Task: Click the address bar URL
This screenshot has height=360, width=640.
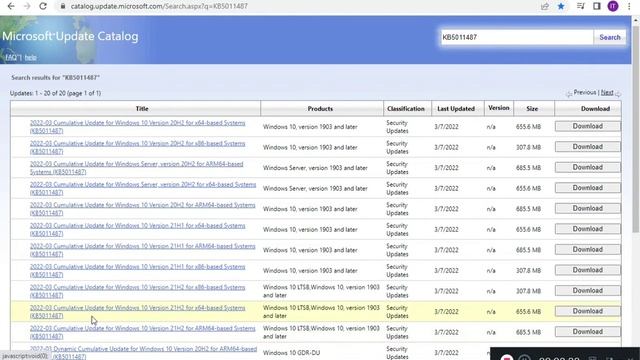Action: [x=159, y=6]
